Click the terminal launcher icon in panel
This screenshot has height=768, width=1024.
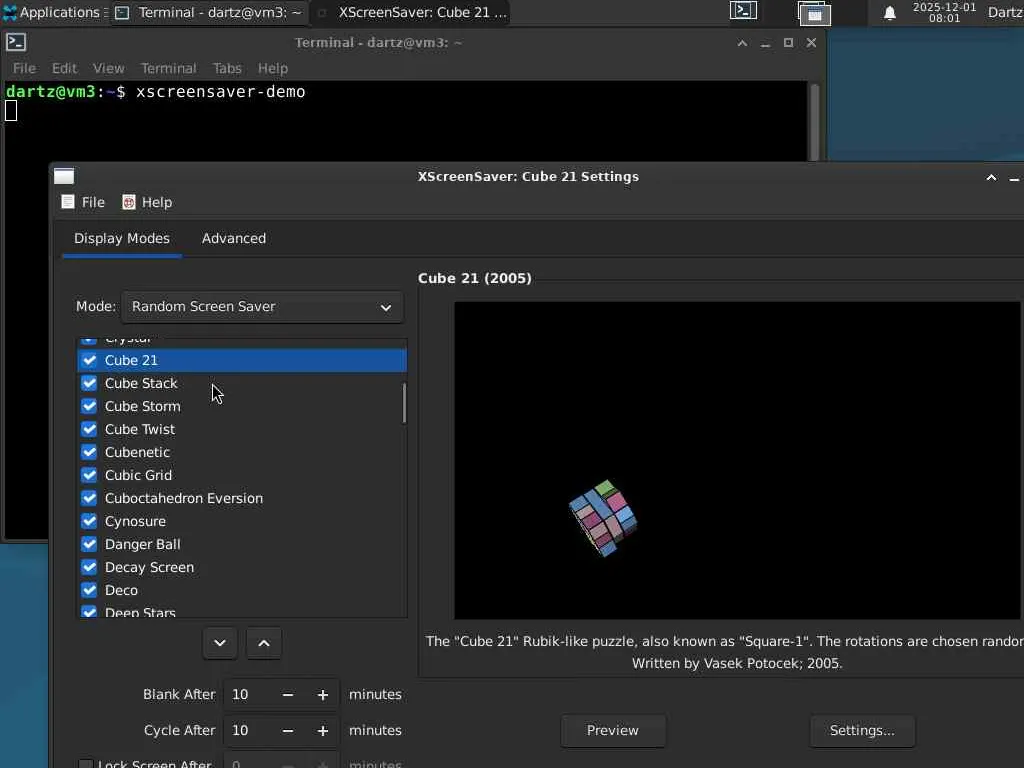(743, 10)
